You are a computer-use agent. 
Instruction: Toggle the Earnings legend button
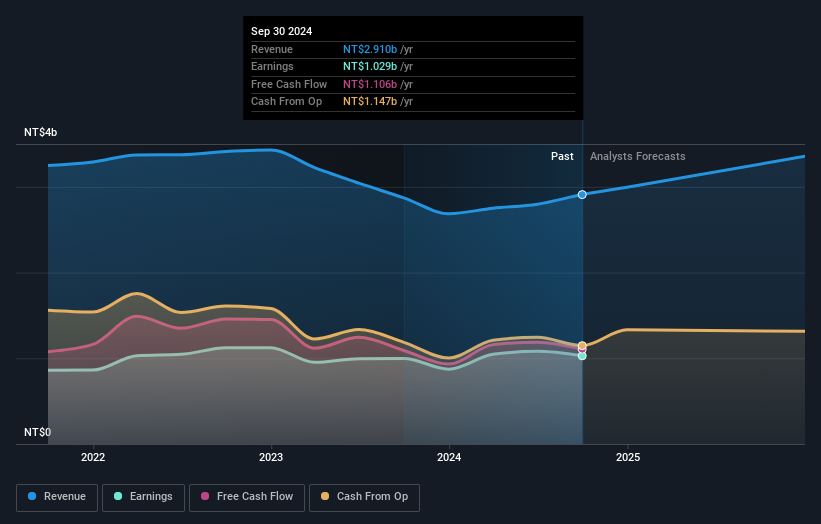143,497
